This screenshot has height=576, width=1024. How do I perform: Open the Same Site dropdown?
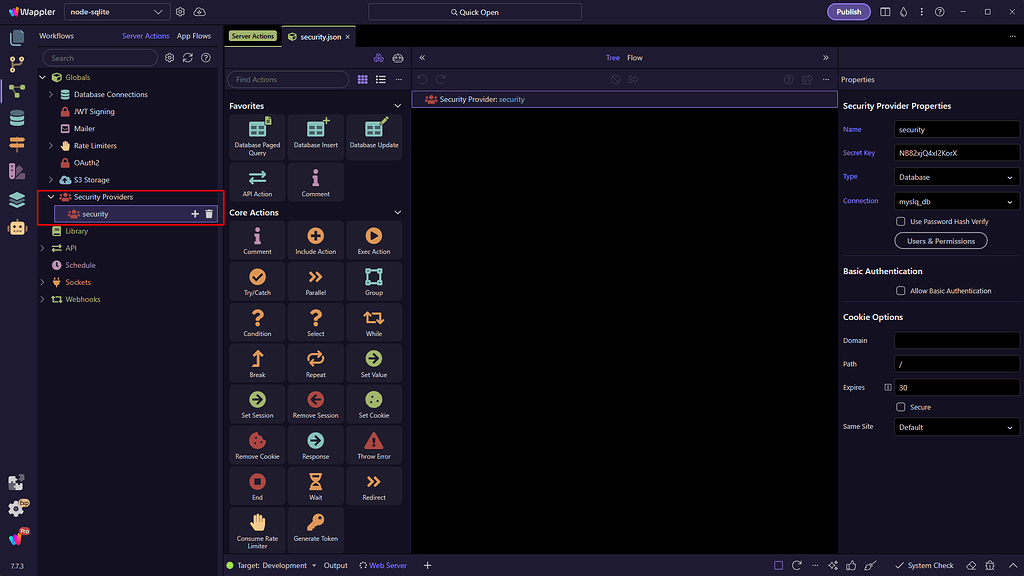click(956, 427)
